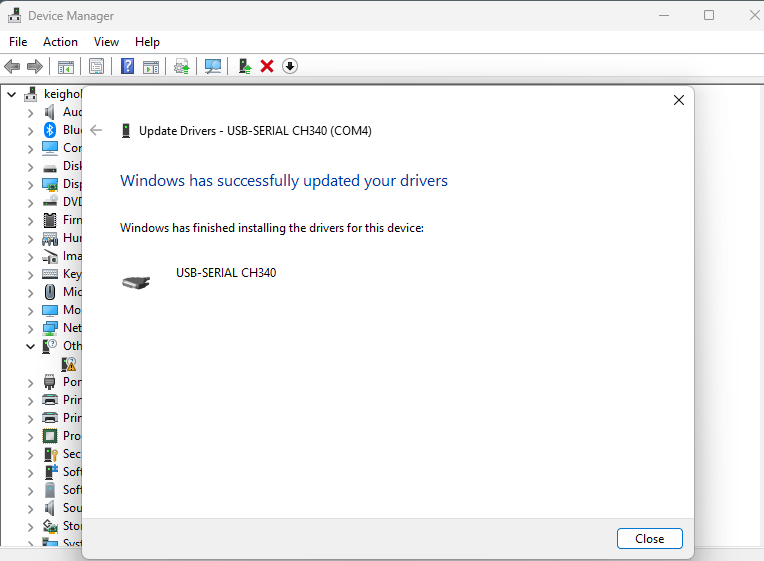The height and width of the screenshot is (561, 764).
Task: Expand the Ports category chevron
Action: tap(30, 382)
